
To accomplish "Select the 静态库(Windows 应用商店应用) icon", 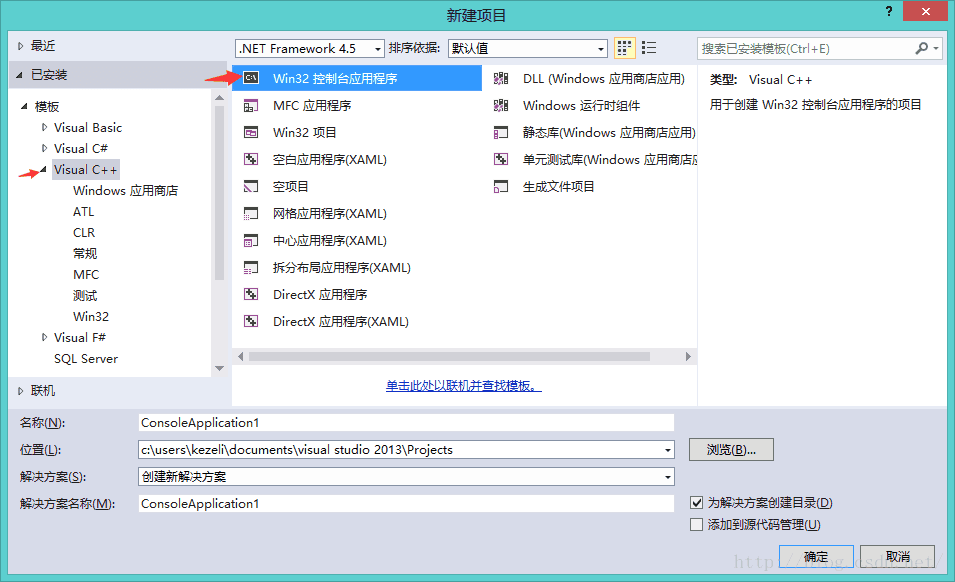I will (501, 133).
